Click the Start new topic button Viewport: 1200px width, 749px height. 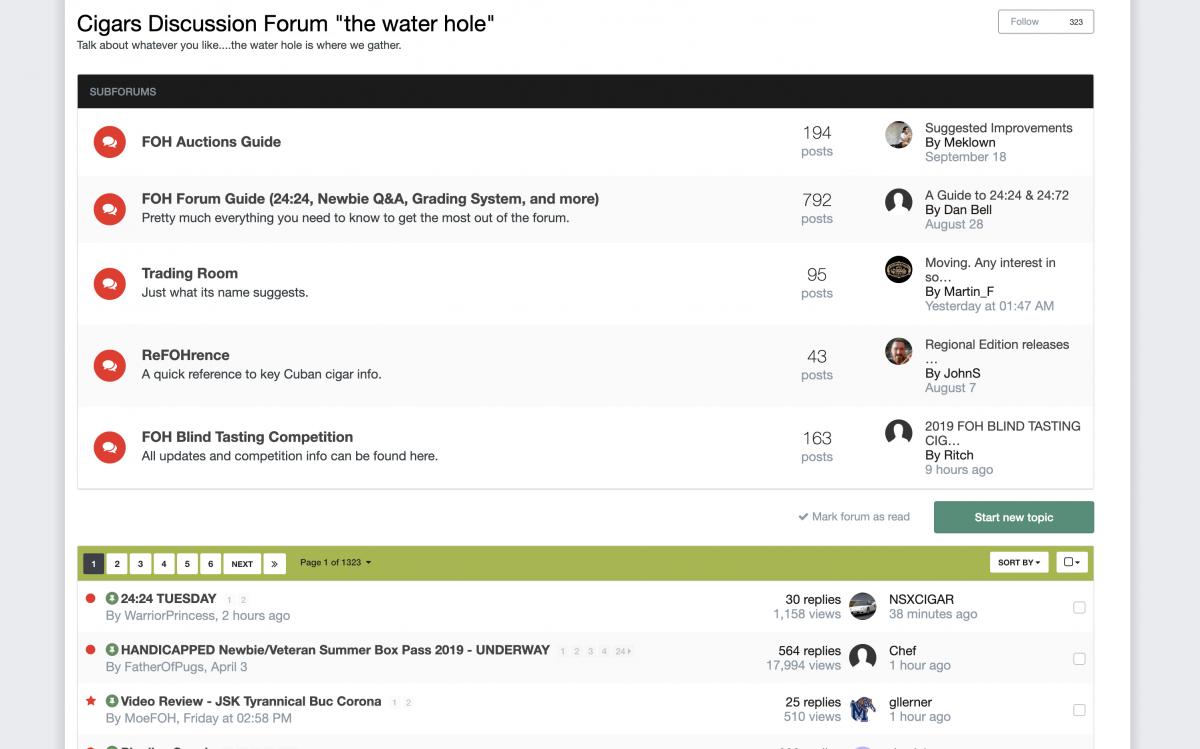(1014, 517)
